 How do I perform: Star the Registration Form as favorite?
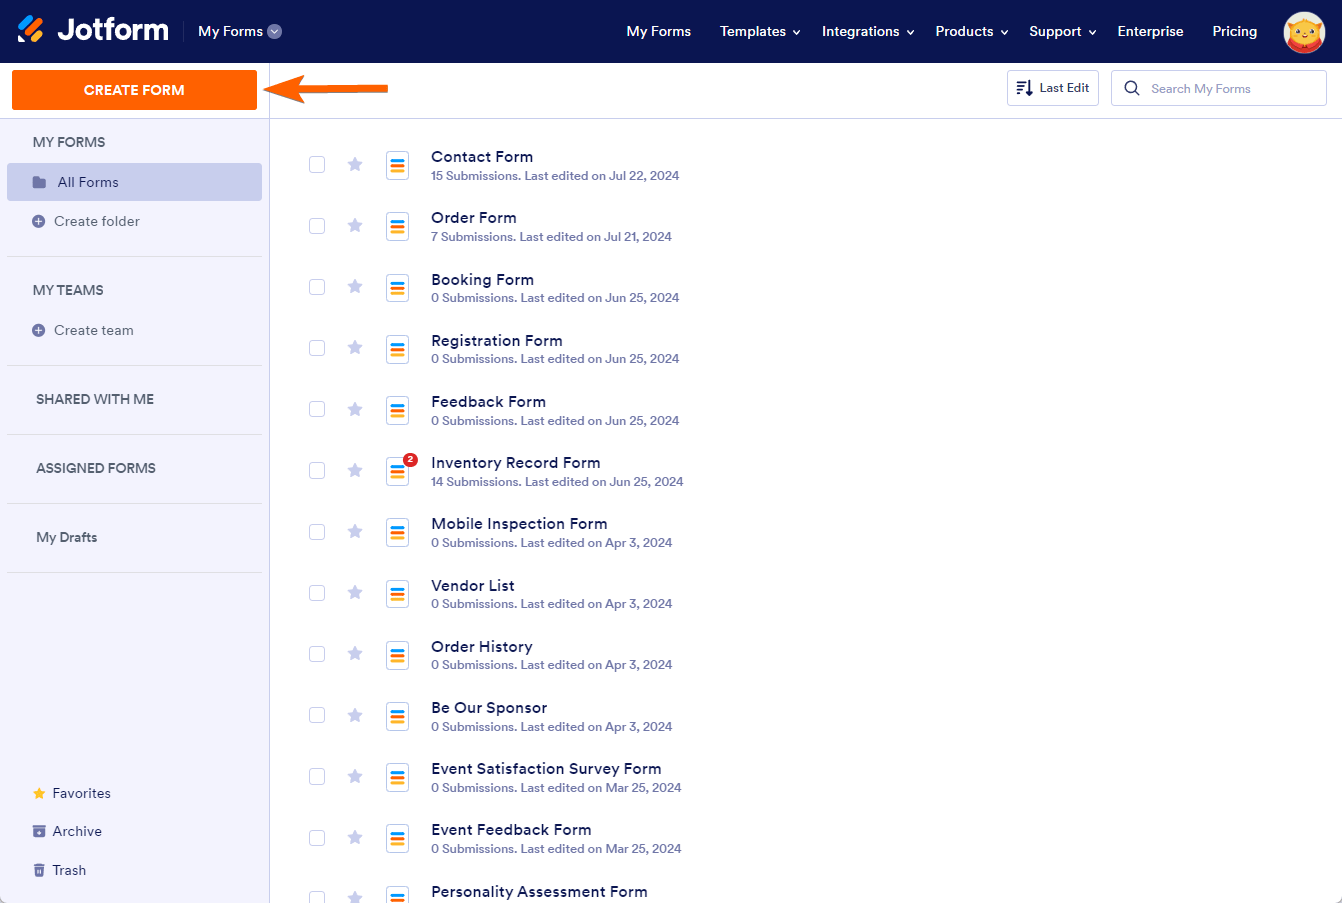tap(355, 347)
